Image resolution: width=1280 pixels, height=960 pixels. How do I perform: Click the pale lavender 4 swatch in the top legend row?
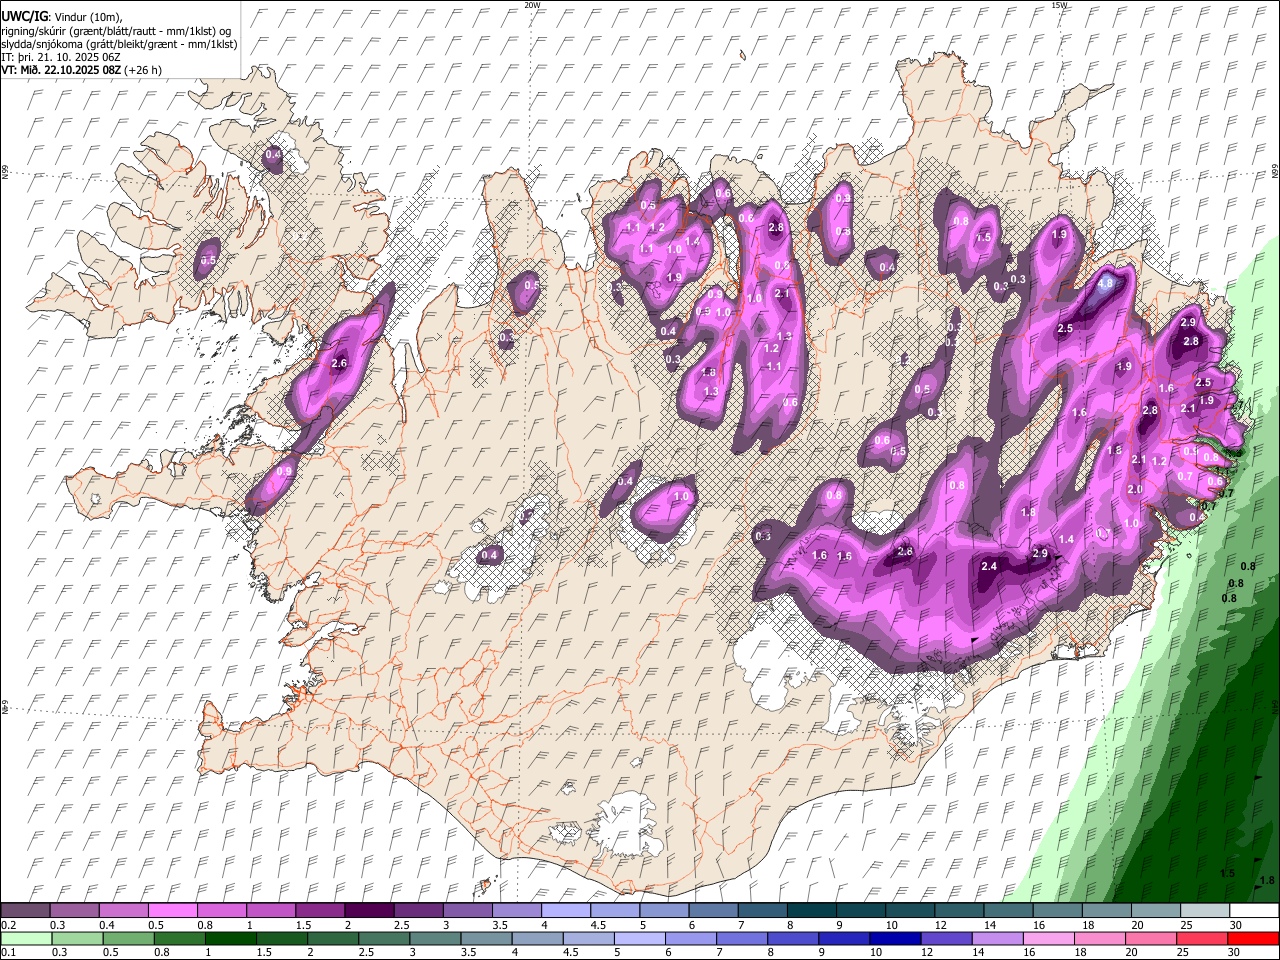pos(566,911)
